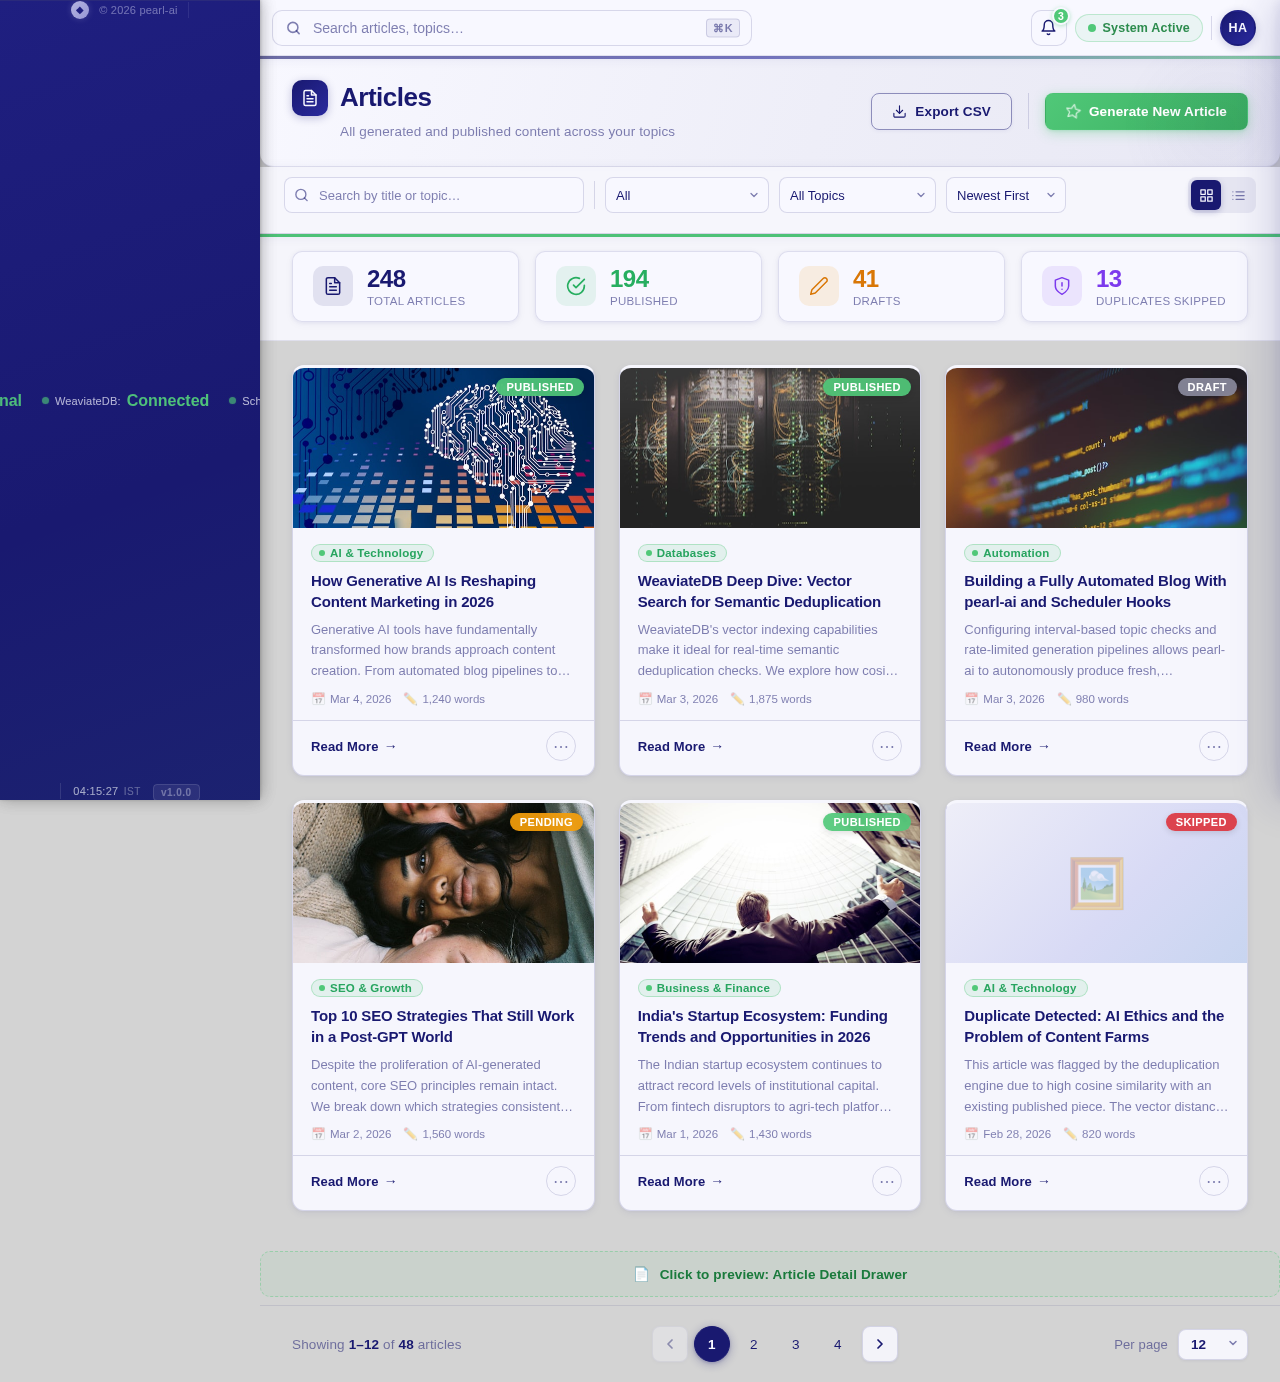1280x1382 pixels.
Task: Change sorting via Newest First dropdown
Action: (x=1005, y=195)
